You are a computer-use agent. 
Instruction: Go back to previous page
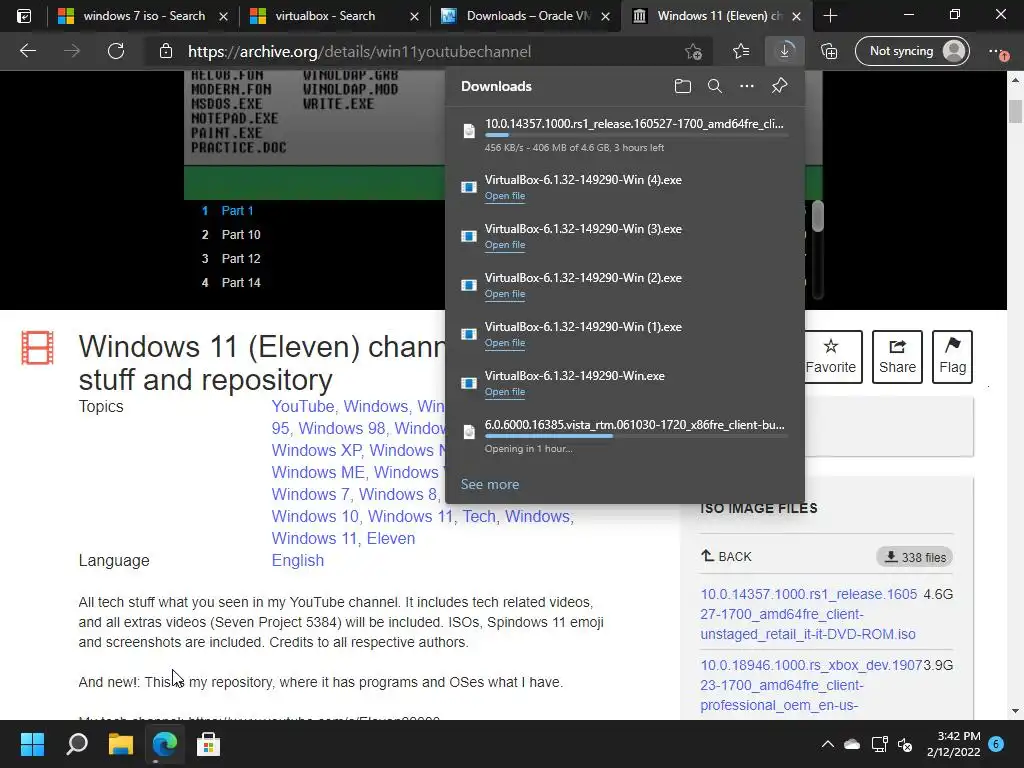(27, 51)
